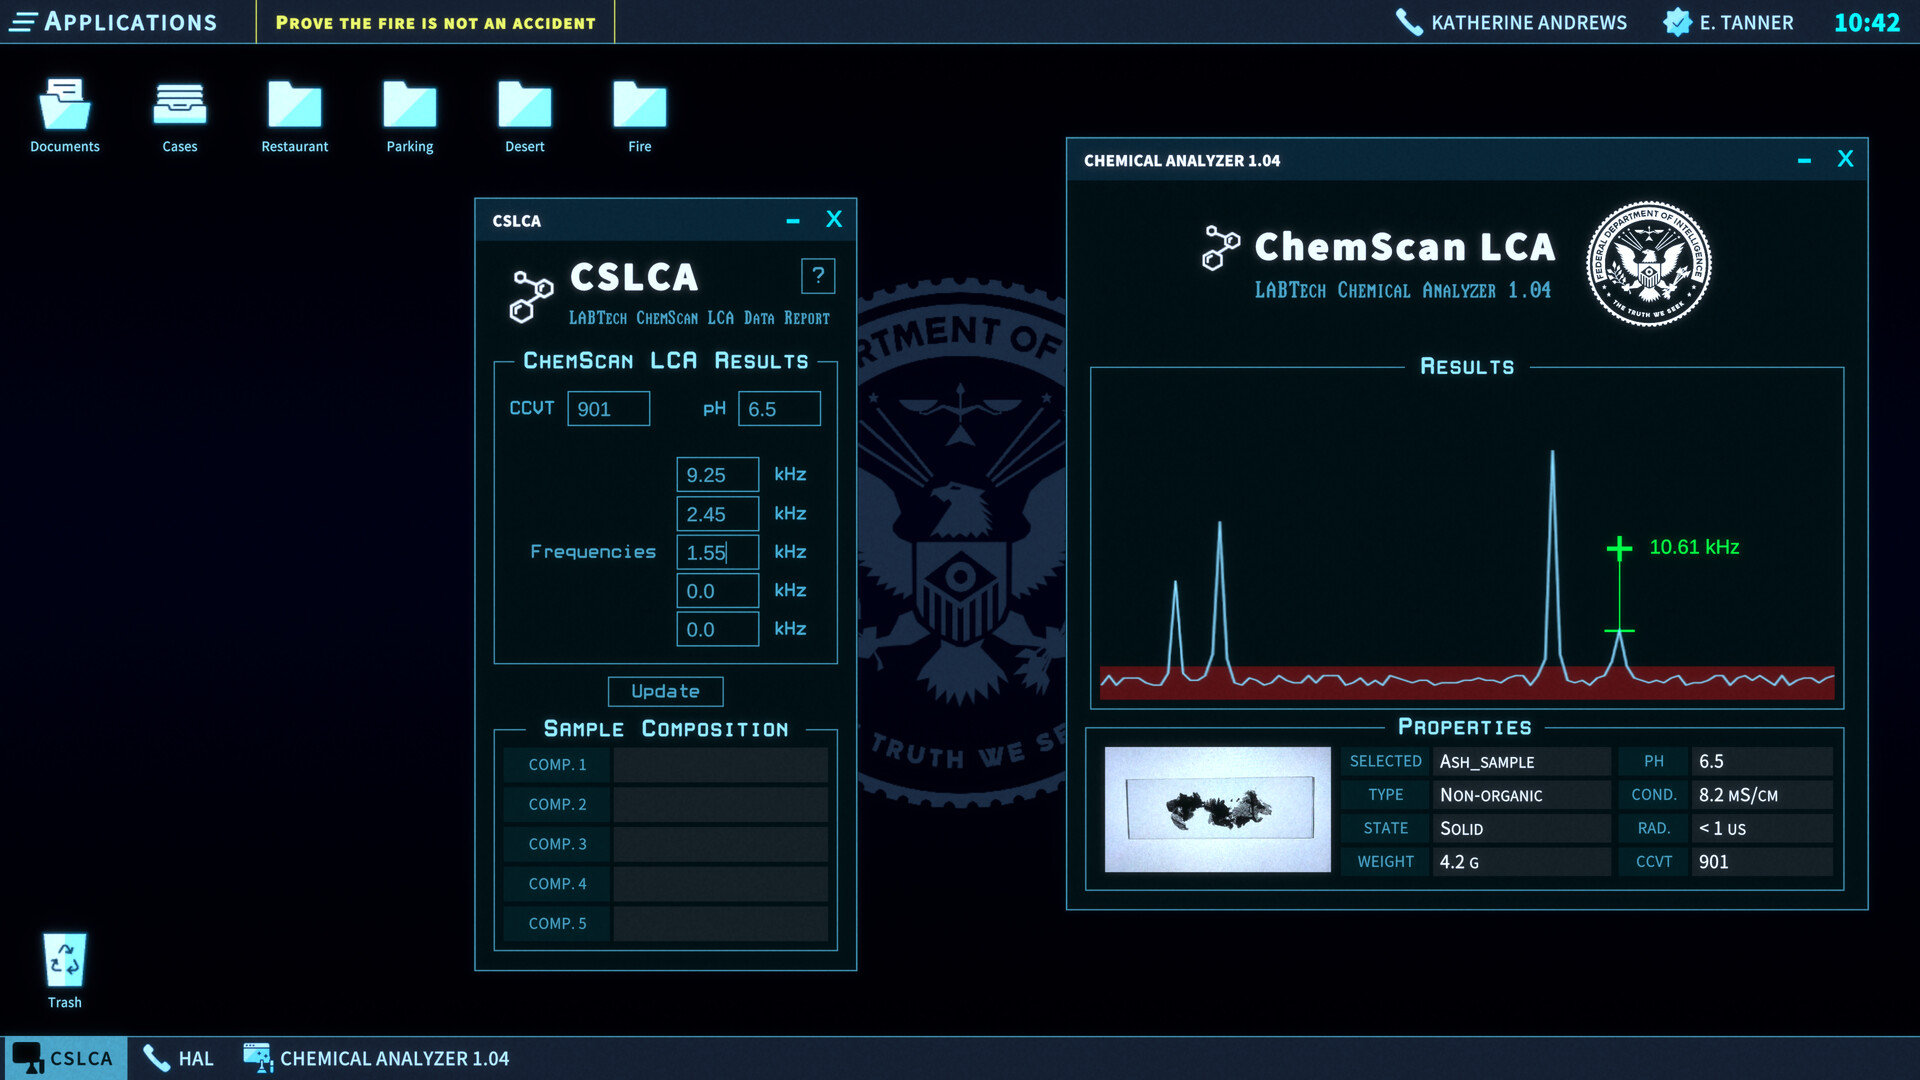Viewport: 1920px width, 1080px height.
Task: Open the Desert folder
Action: point(524,103)
